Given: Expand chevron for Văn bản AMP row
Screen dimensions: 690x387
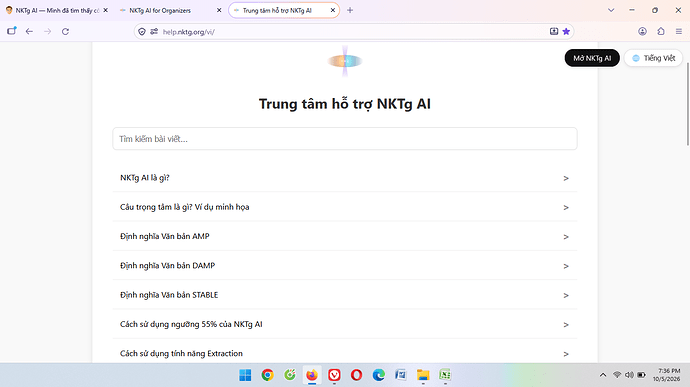Looking at the screenshot, I should 566,237.
